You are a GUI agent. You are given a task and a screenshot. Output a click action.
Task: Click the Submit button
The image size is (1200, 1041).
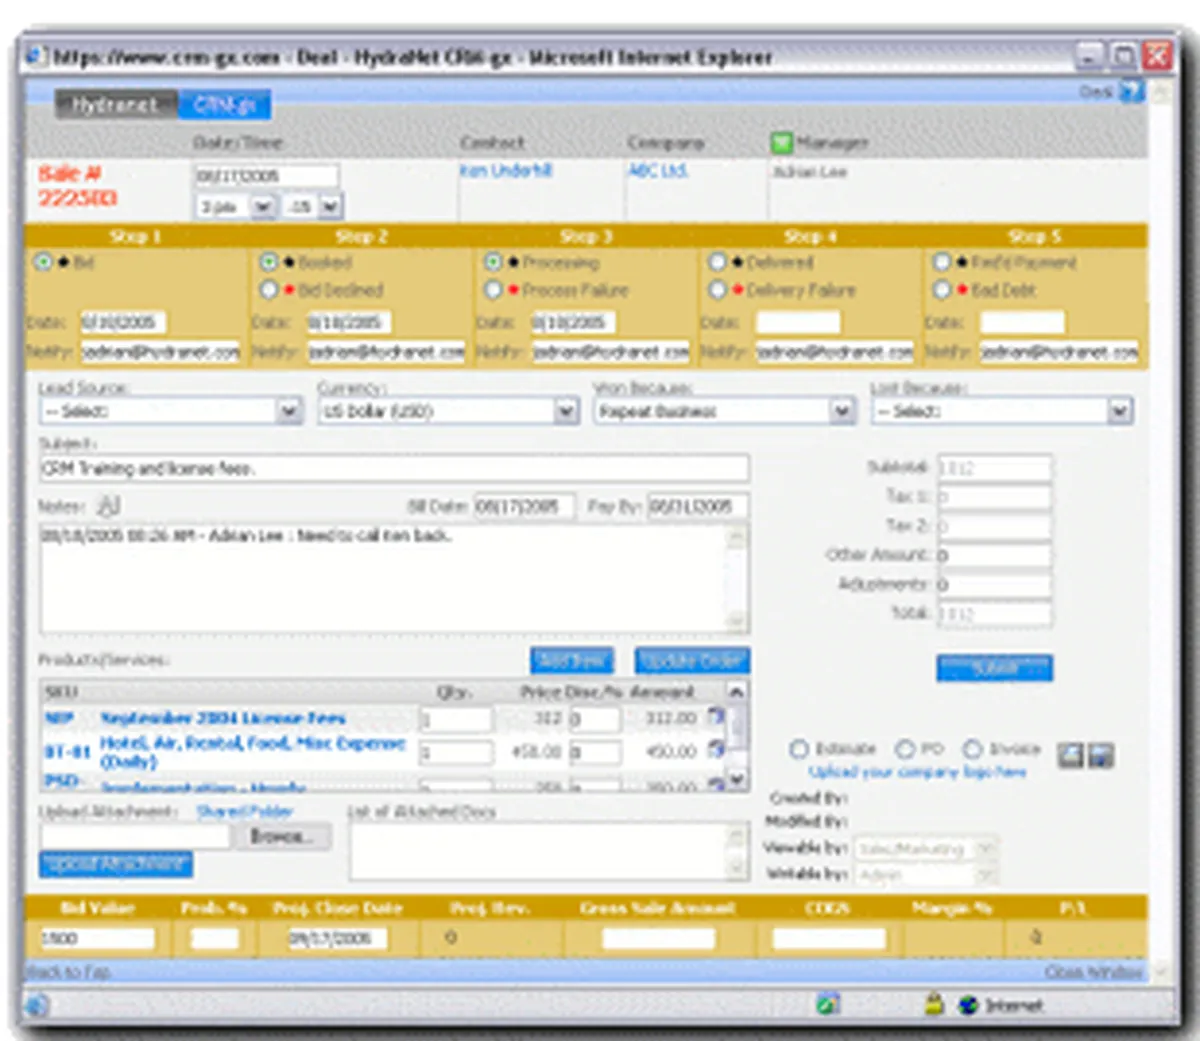pos(995,668)
